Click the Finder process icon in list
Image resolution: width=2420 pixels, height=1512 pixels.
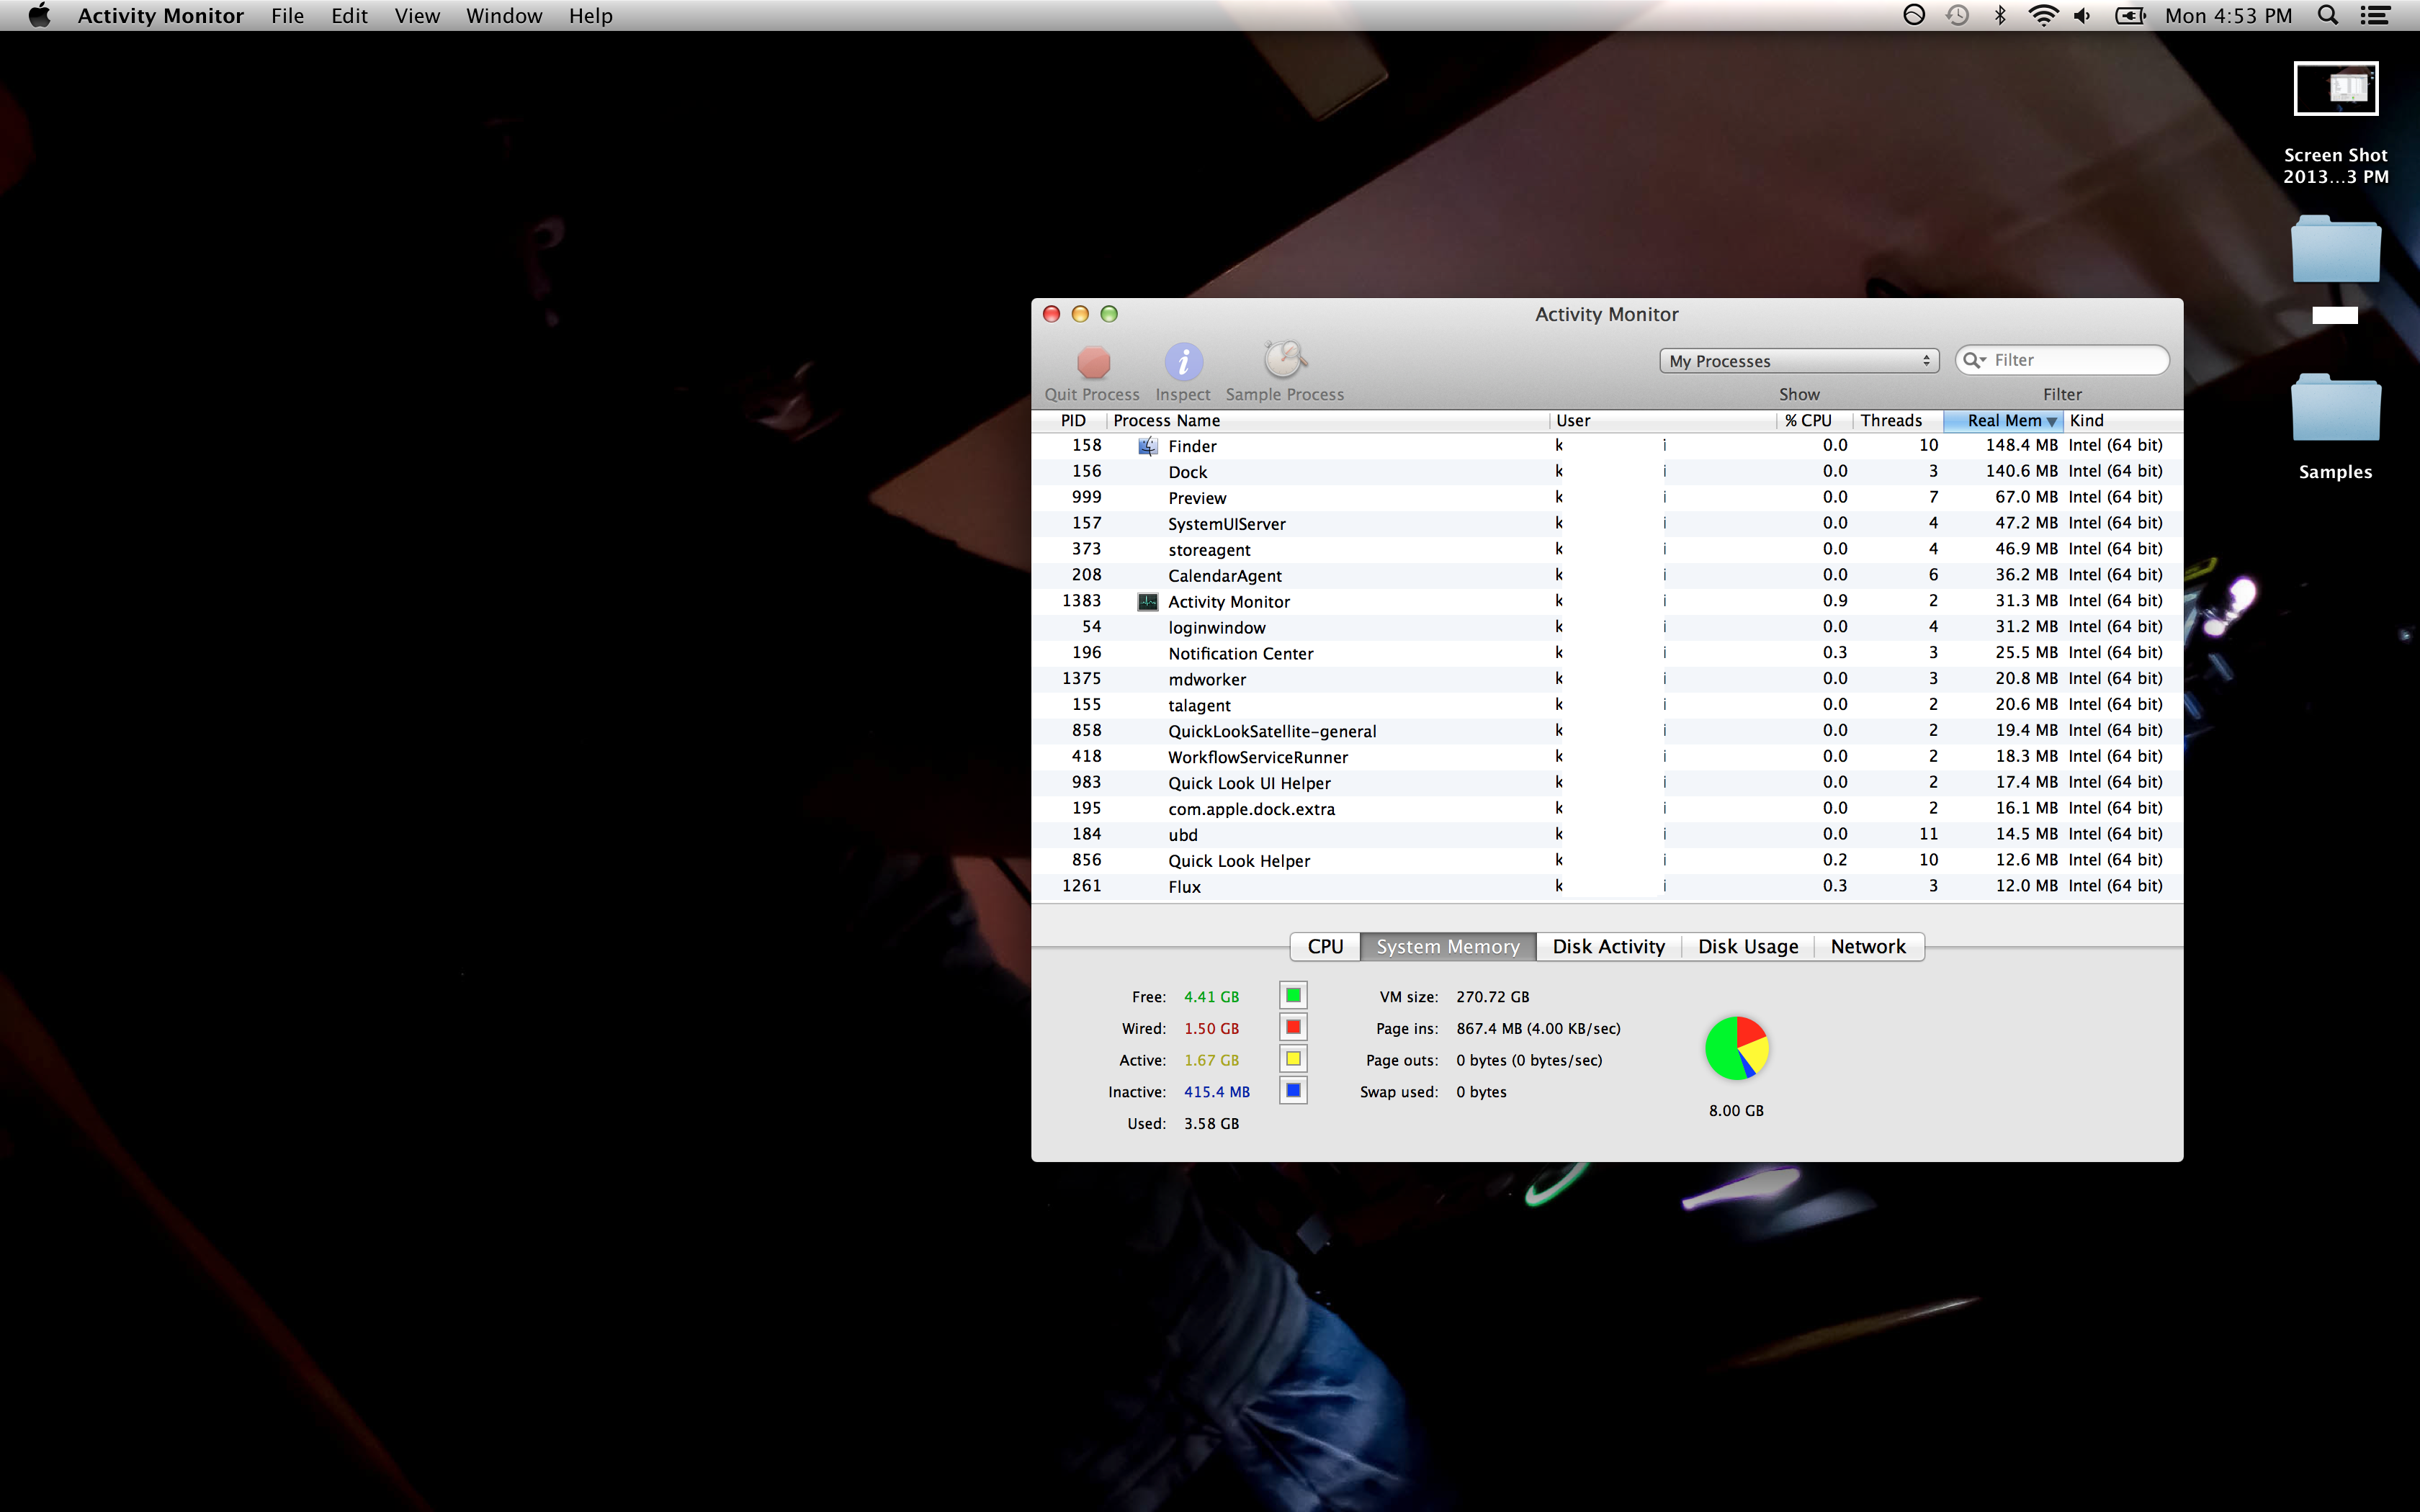click(x=1148, y=446)
